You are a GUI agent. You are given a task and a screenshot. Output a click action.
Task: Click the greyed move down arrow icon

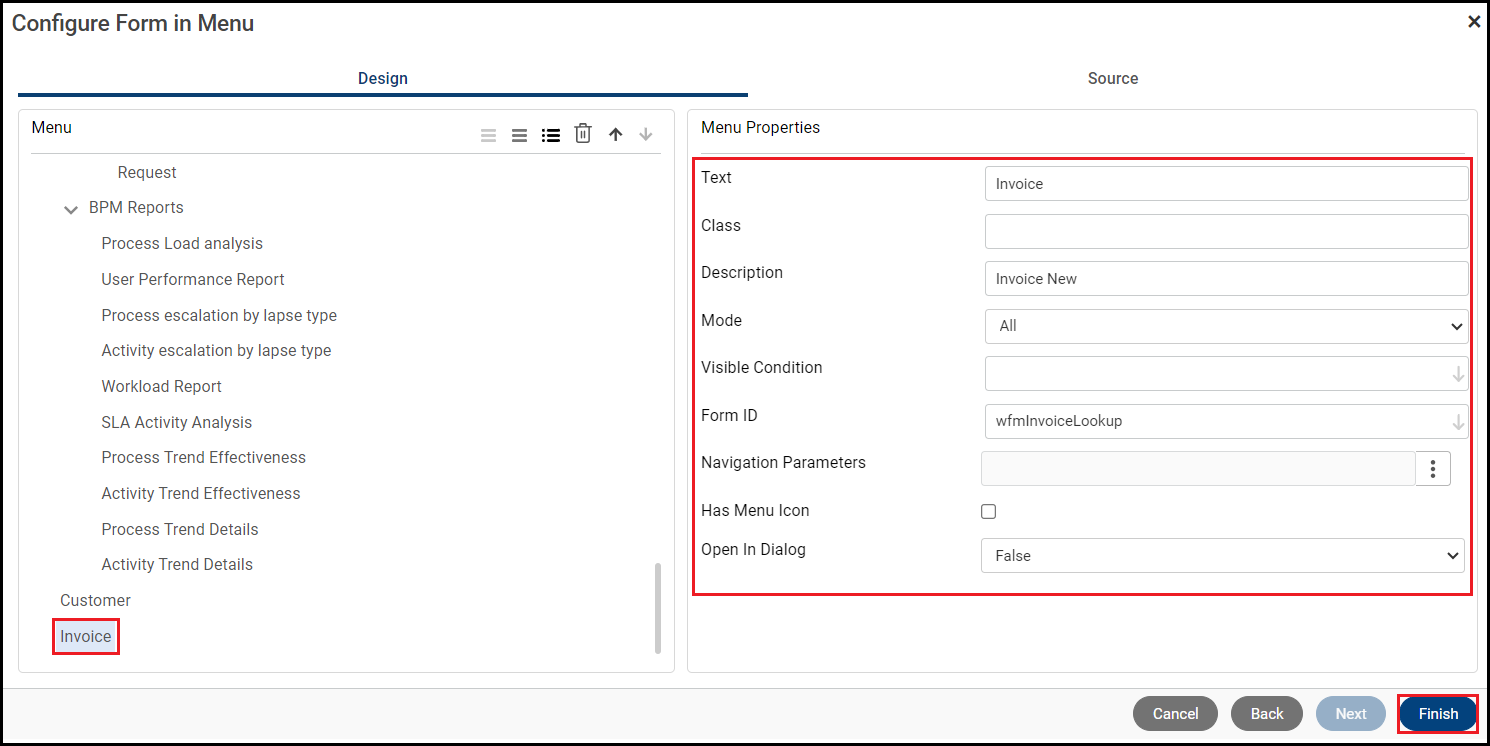646,134
